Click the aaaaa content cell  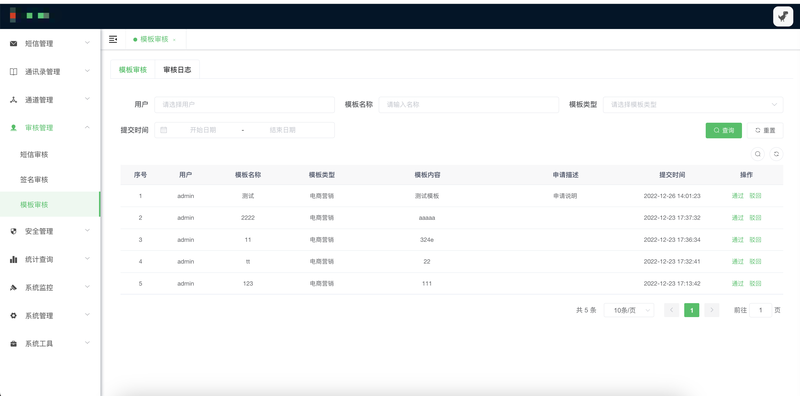click(x=427, y=218)
